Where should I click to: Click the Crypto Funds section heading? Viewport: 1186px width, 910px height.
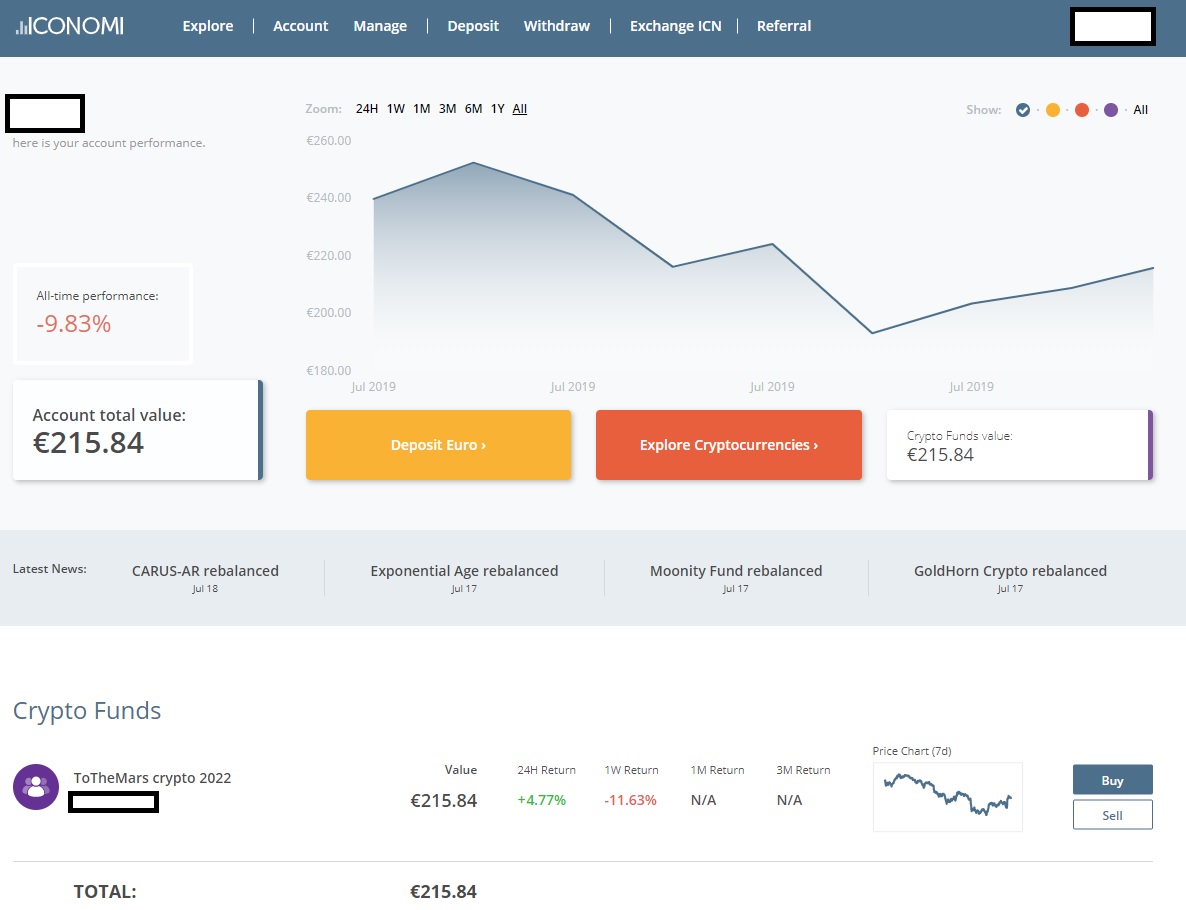87,711
